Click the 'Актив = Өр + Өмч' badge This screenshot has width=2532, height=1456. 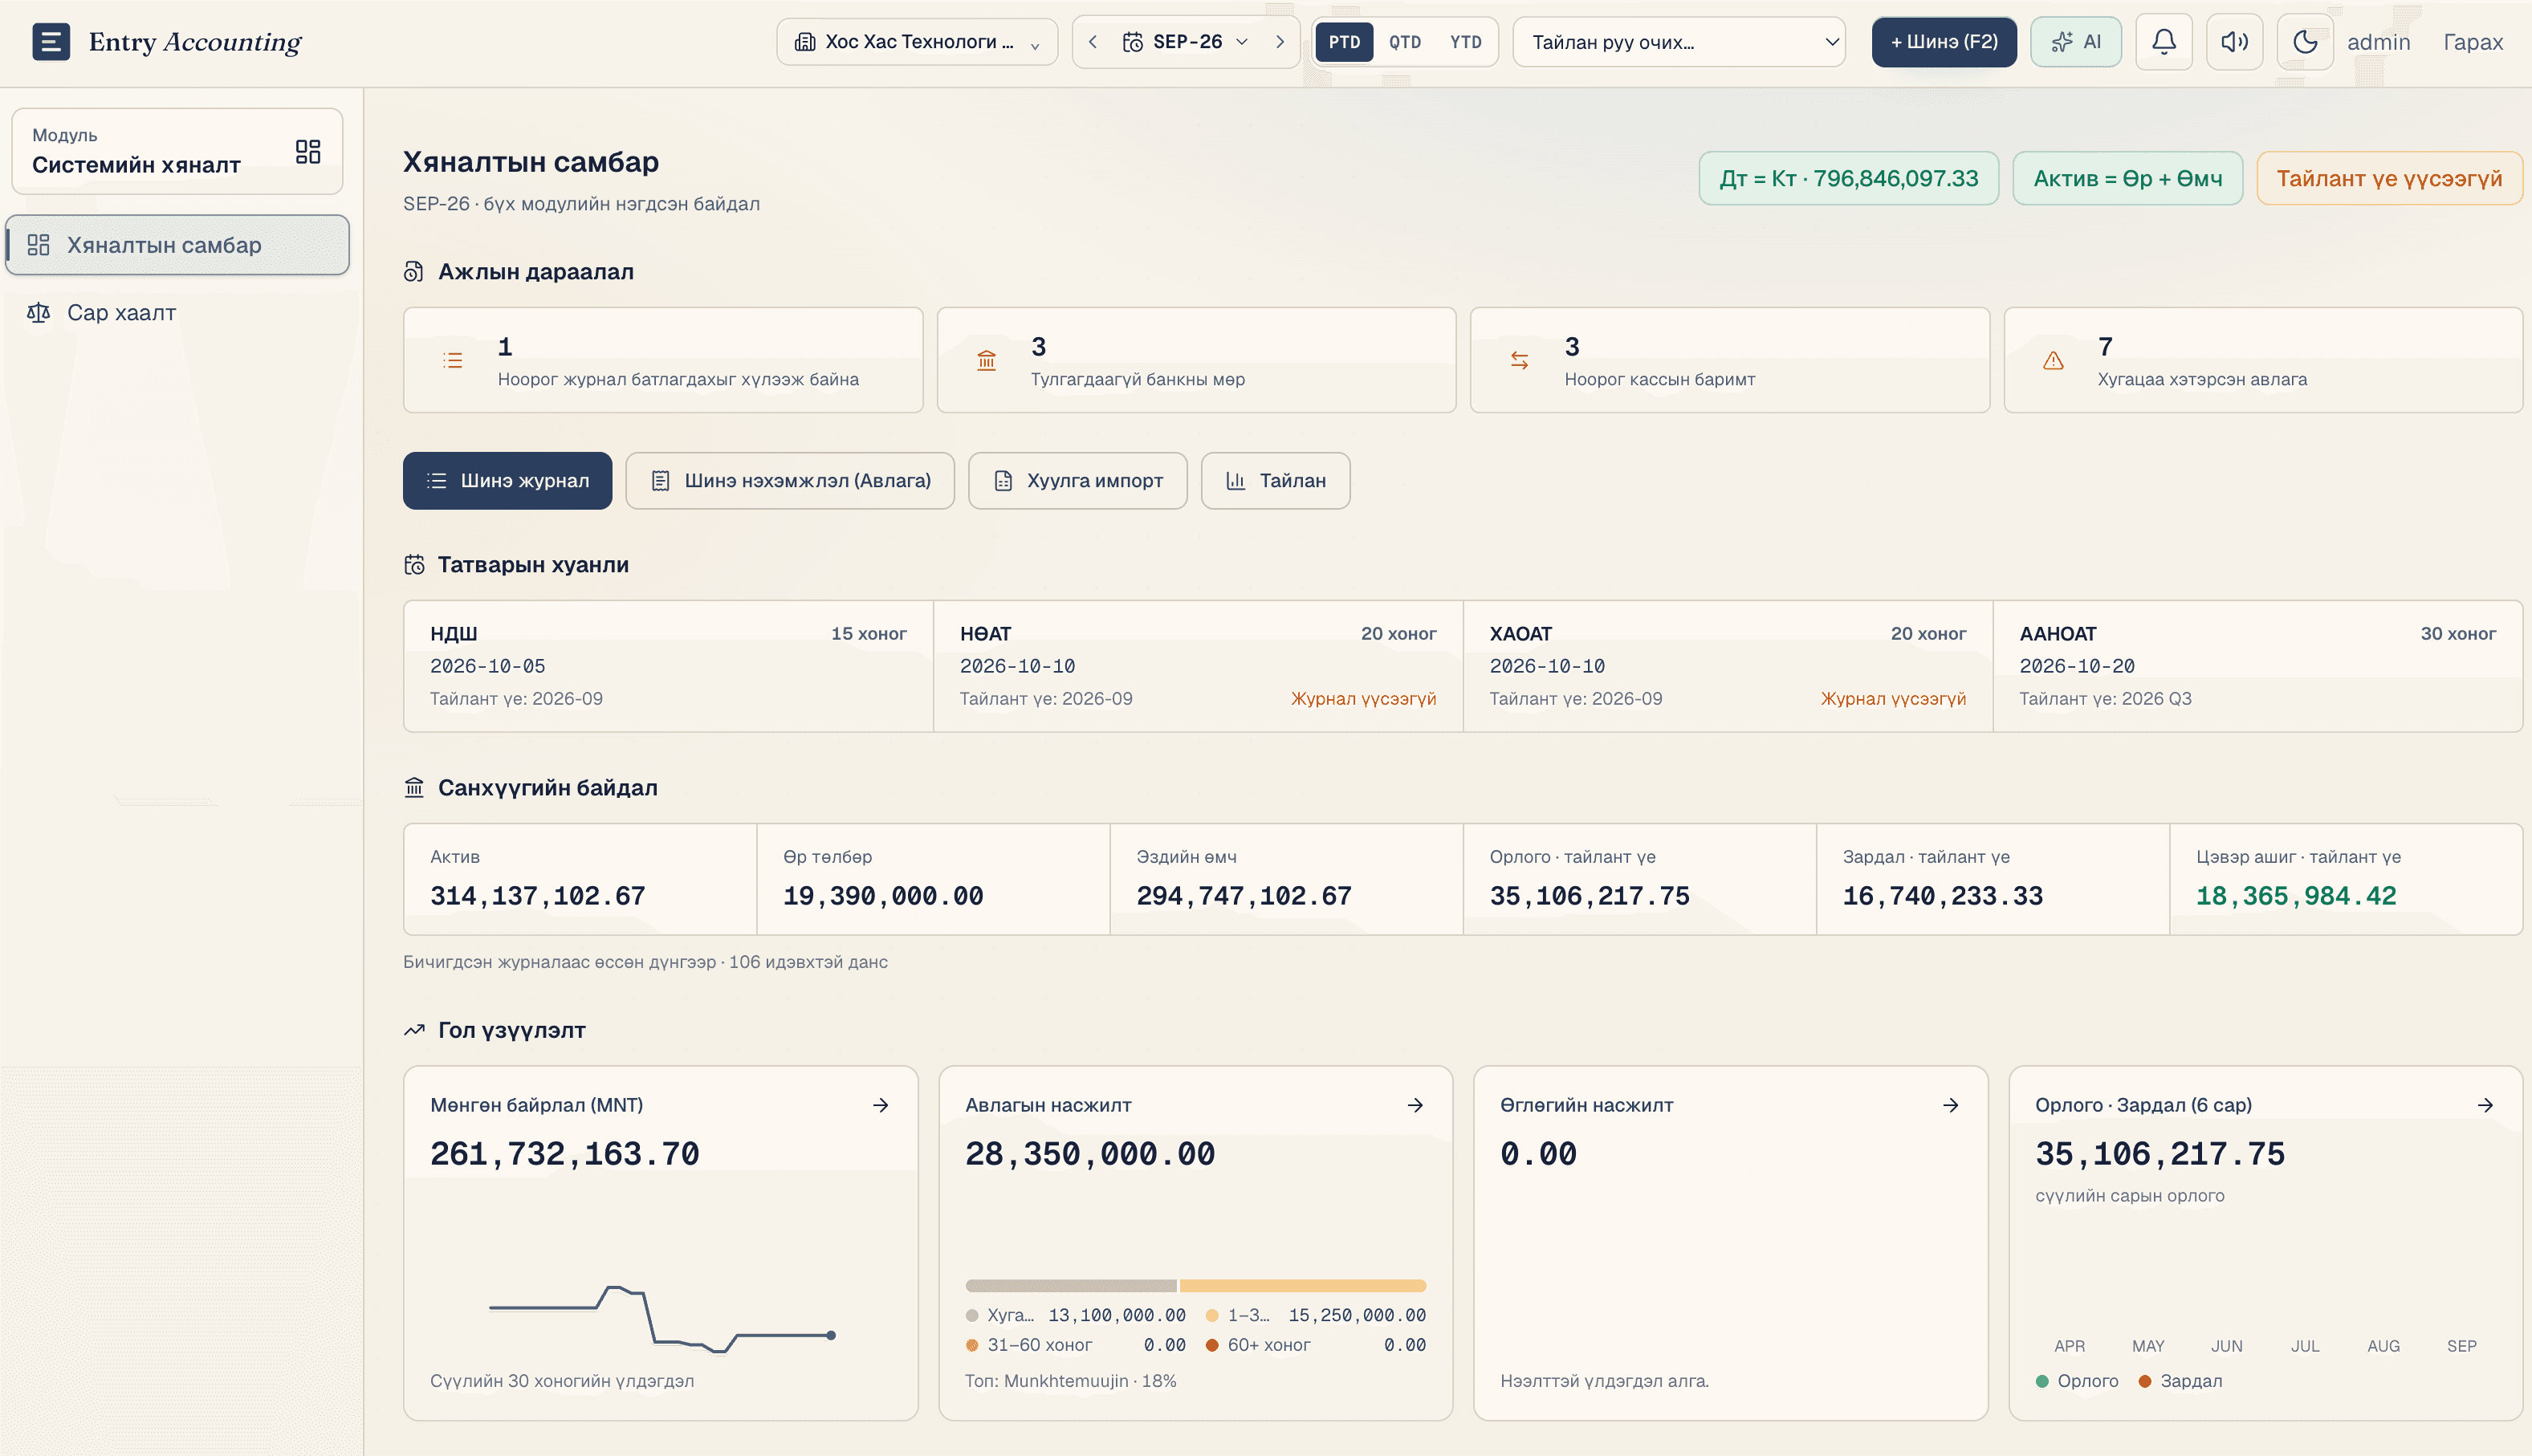click(x=2127, y=178)
